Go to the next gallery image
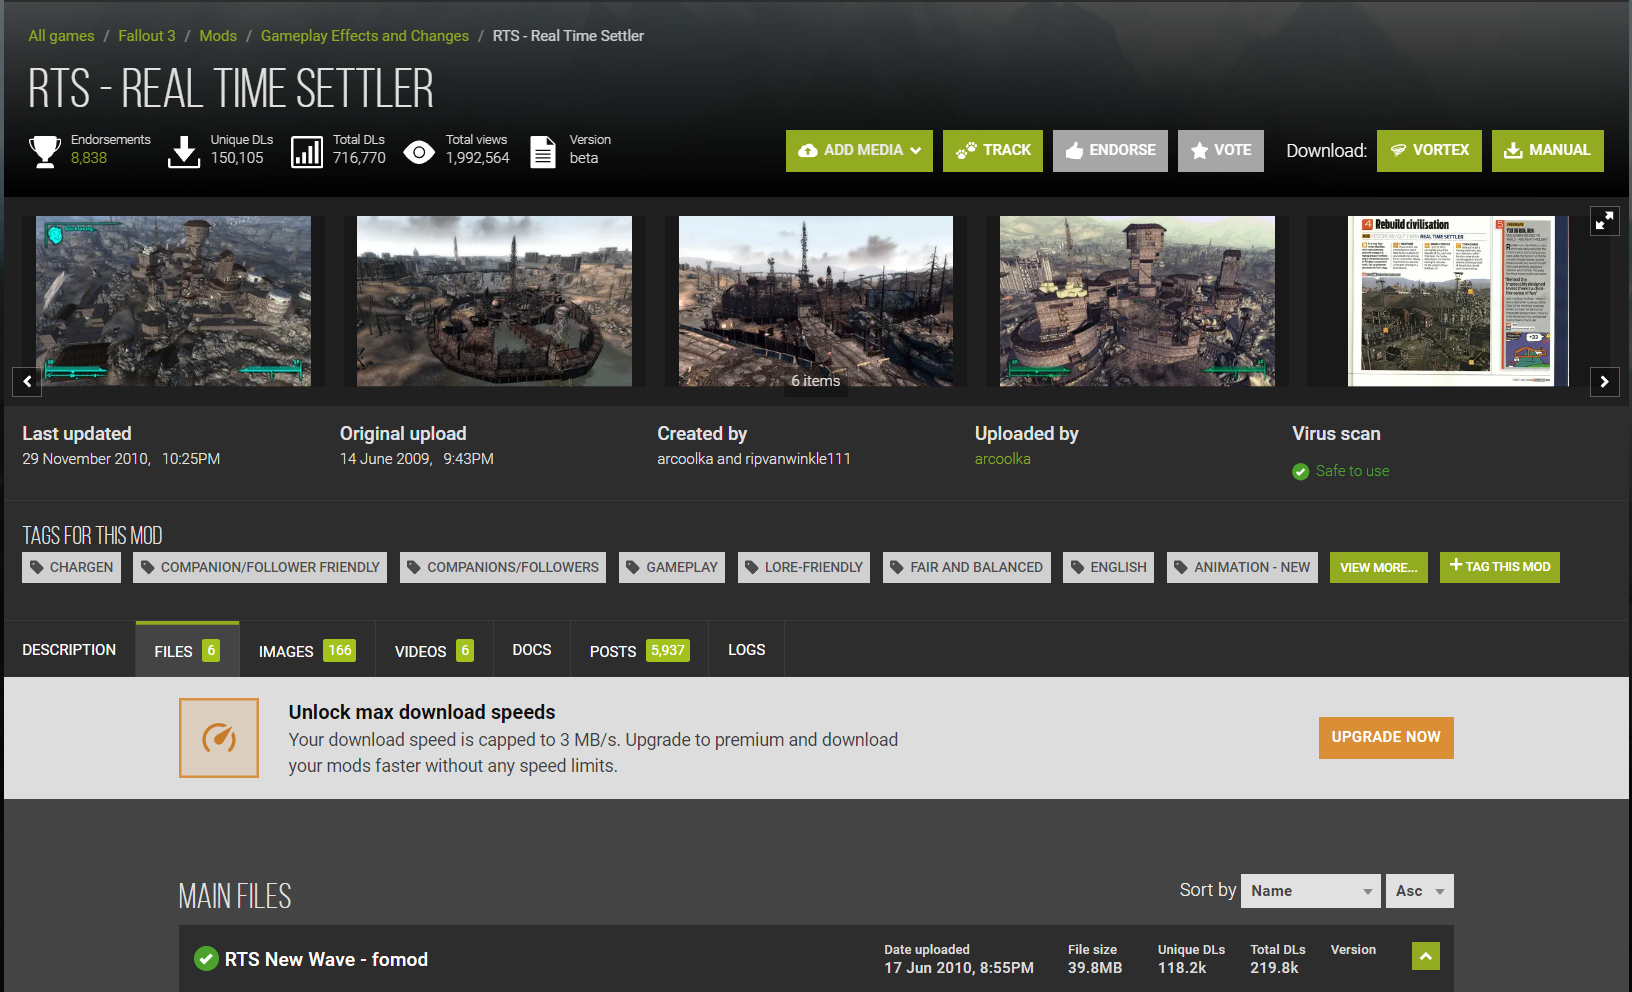This screenshot has width=1632, height=992. pyautogui.click(x=1605, y=381)
